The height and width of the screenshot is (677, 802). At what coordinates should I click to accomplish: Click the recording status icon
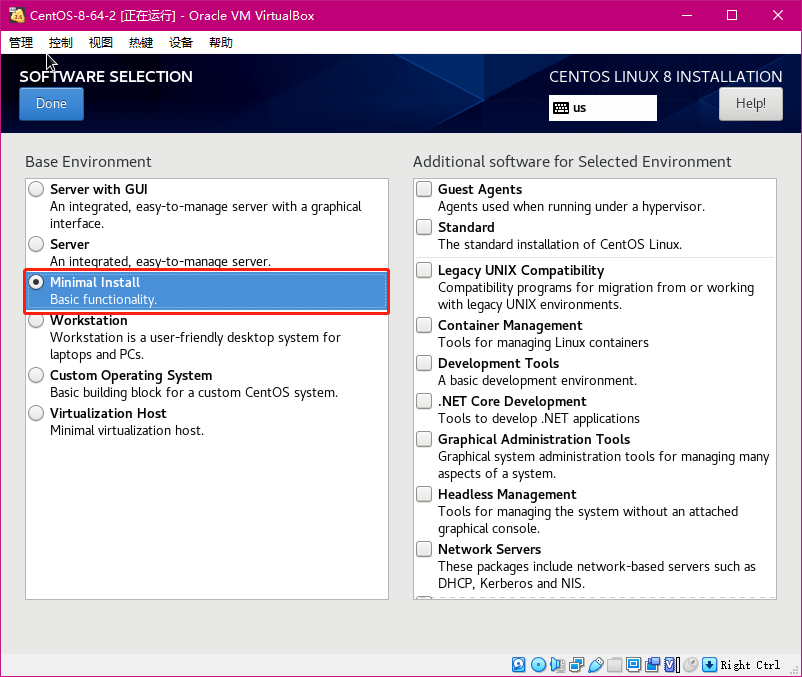[x=653, y=665]
